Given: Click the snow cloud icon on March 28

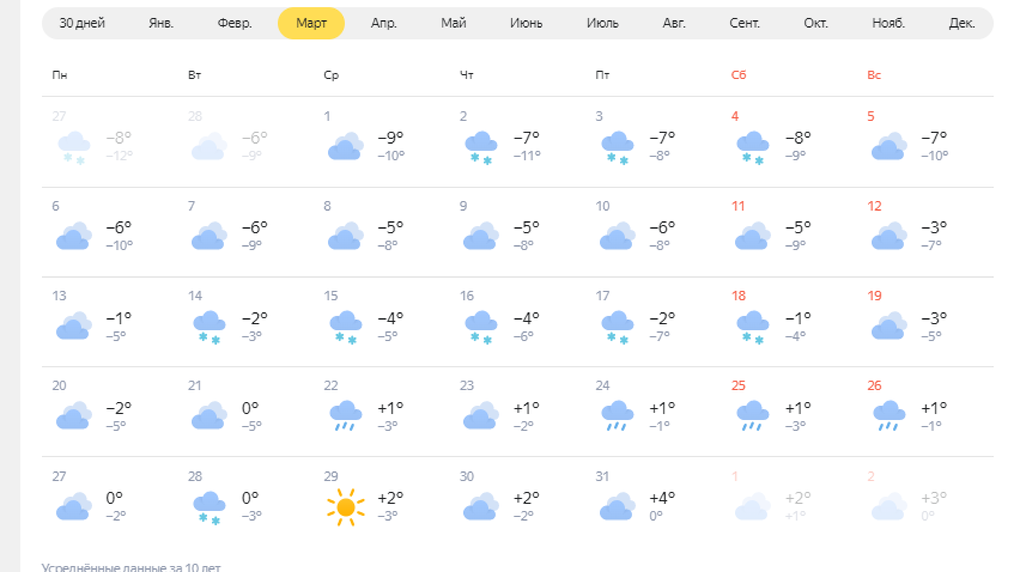Looking at the screenshot, I should (x=210, y=507).
